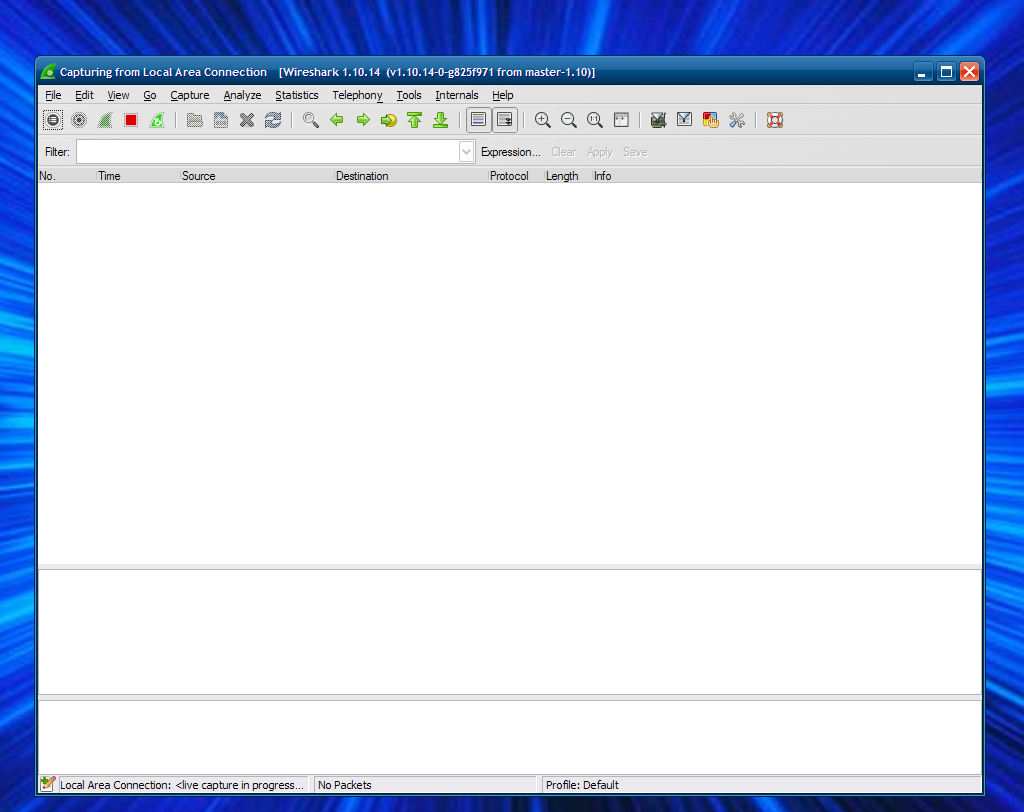Open the Statistics menu
Screen dimensions: 1024x812
point(296,95)
